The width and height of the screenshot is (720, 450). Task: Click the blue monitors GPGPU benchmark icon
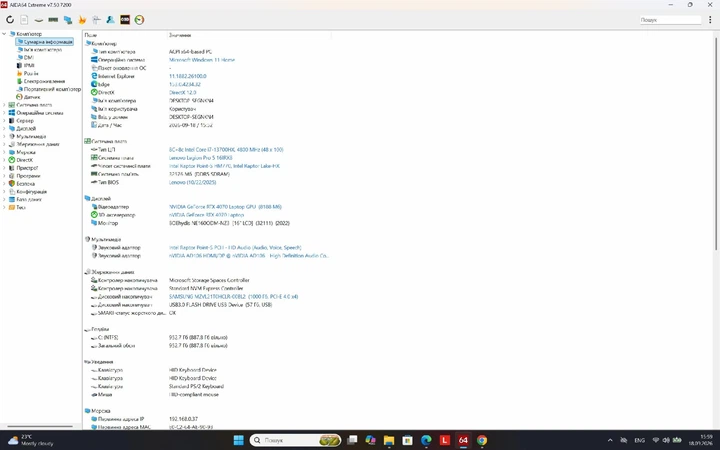[68, 20]
